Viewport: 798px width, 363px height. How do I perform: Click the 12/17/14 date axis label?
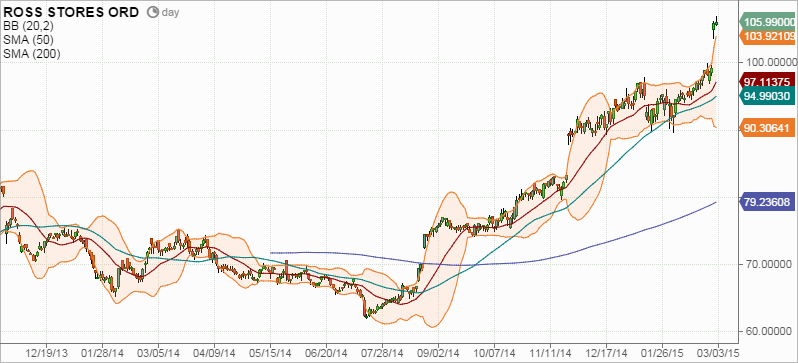click(606, 352)
